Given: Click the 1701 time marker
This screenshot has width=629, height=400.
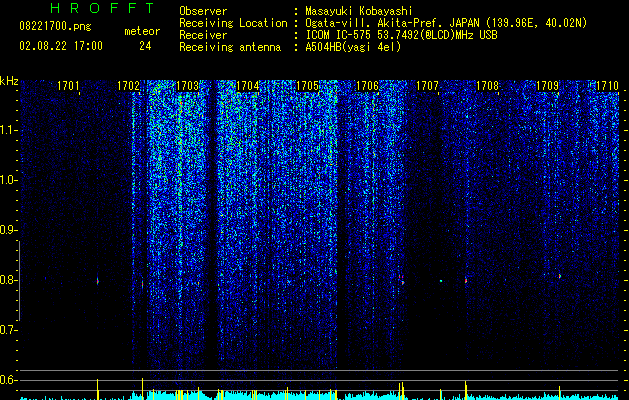Looking at the screenshot, I should coord(68,86).
